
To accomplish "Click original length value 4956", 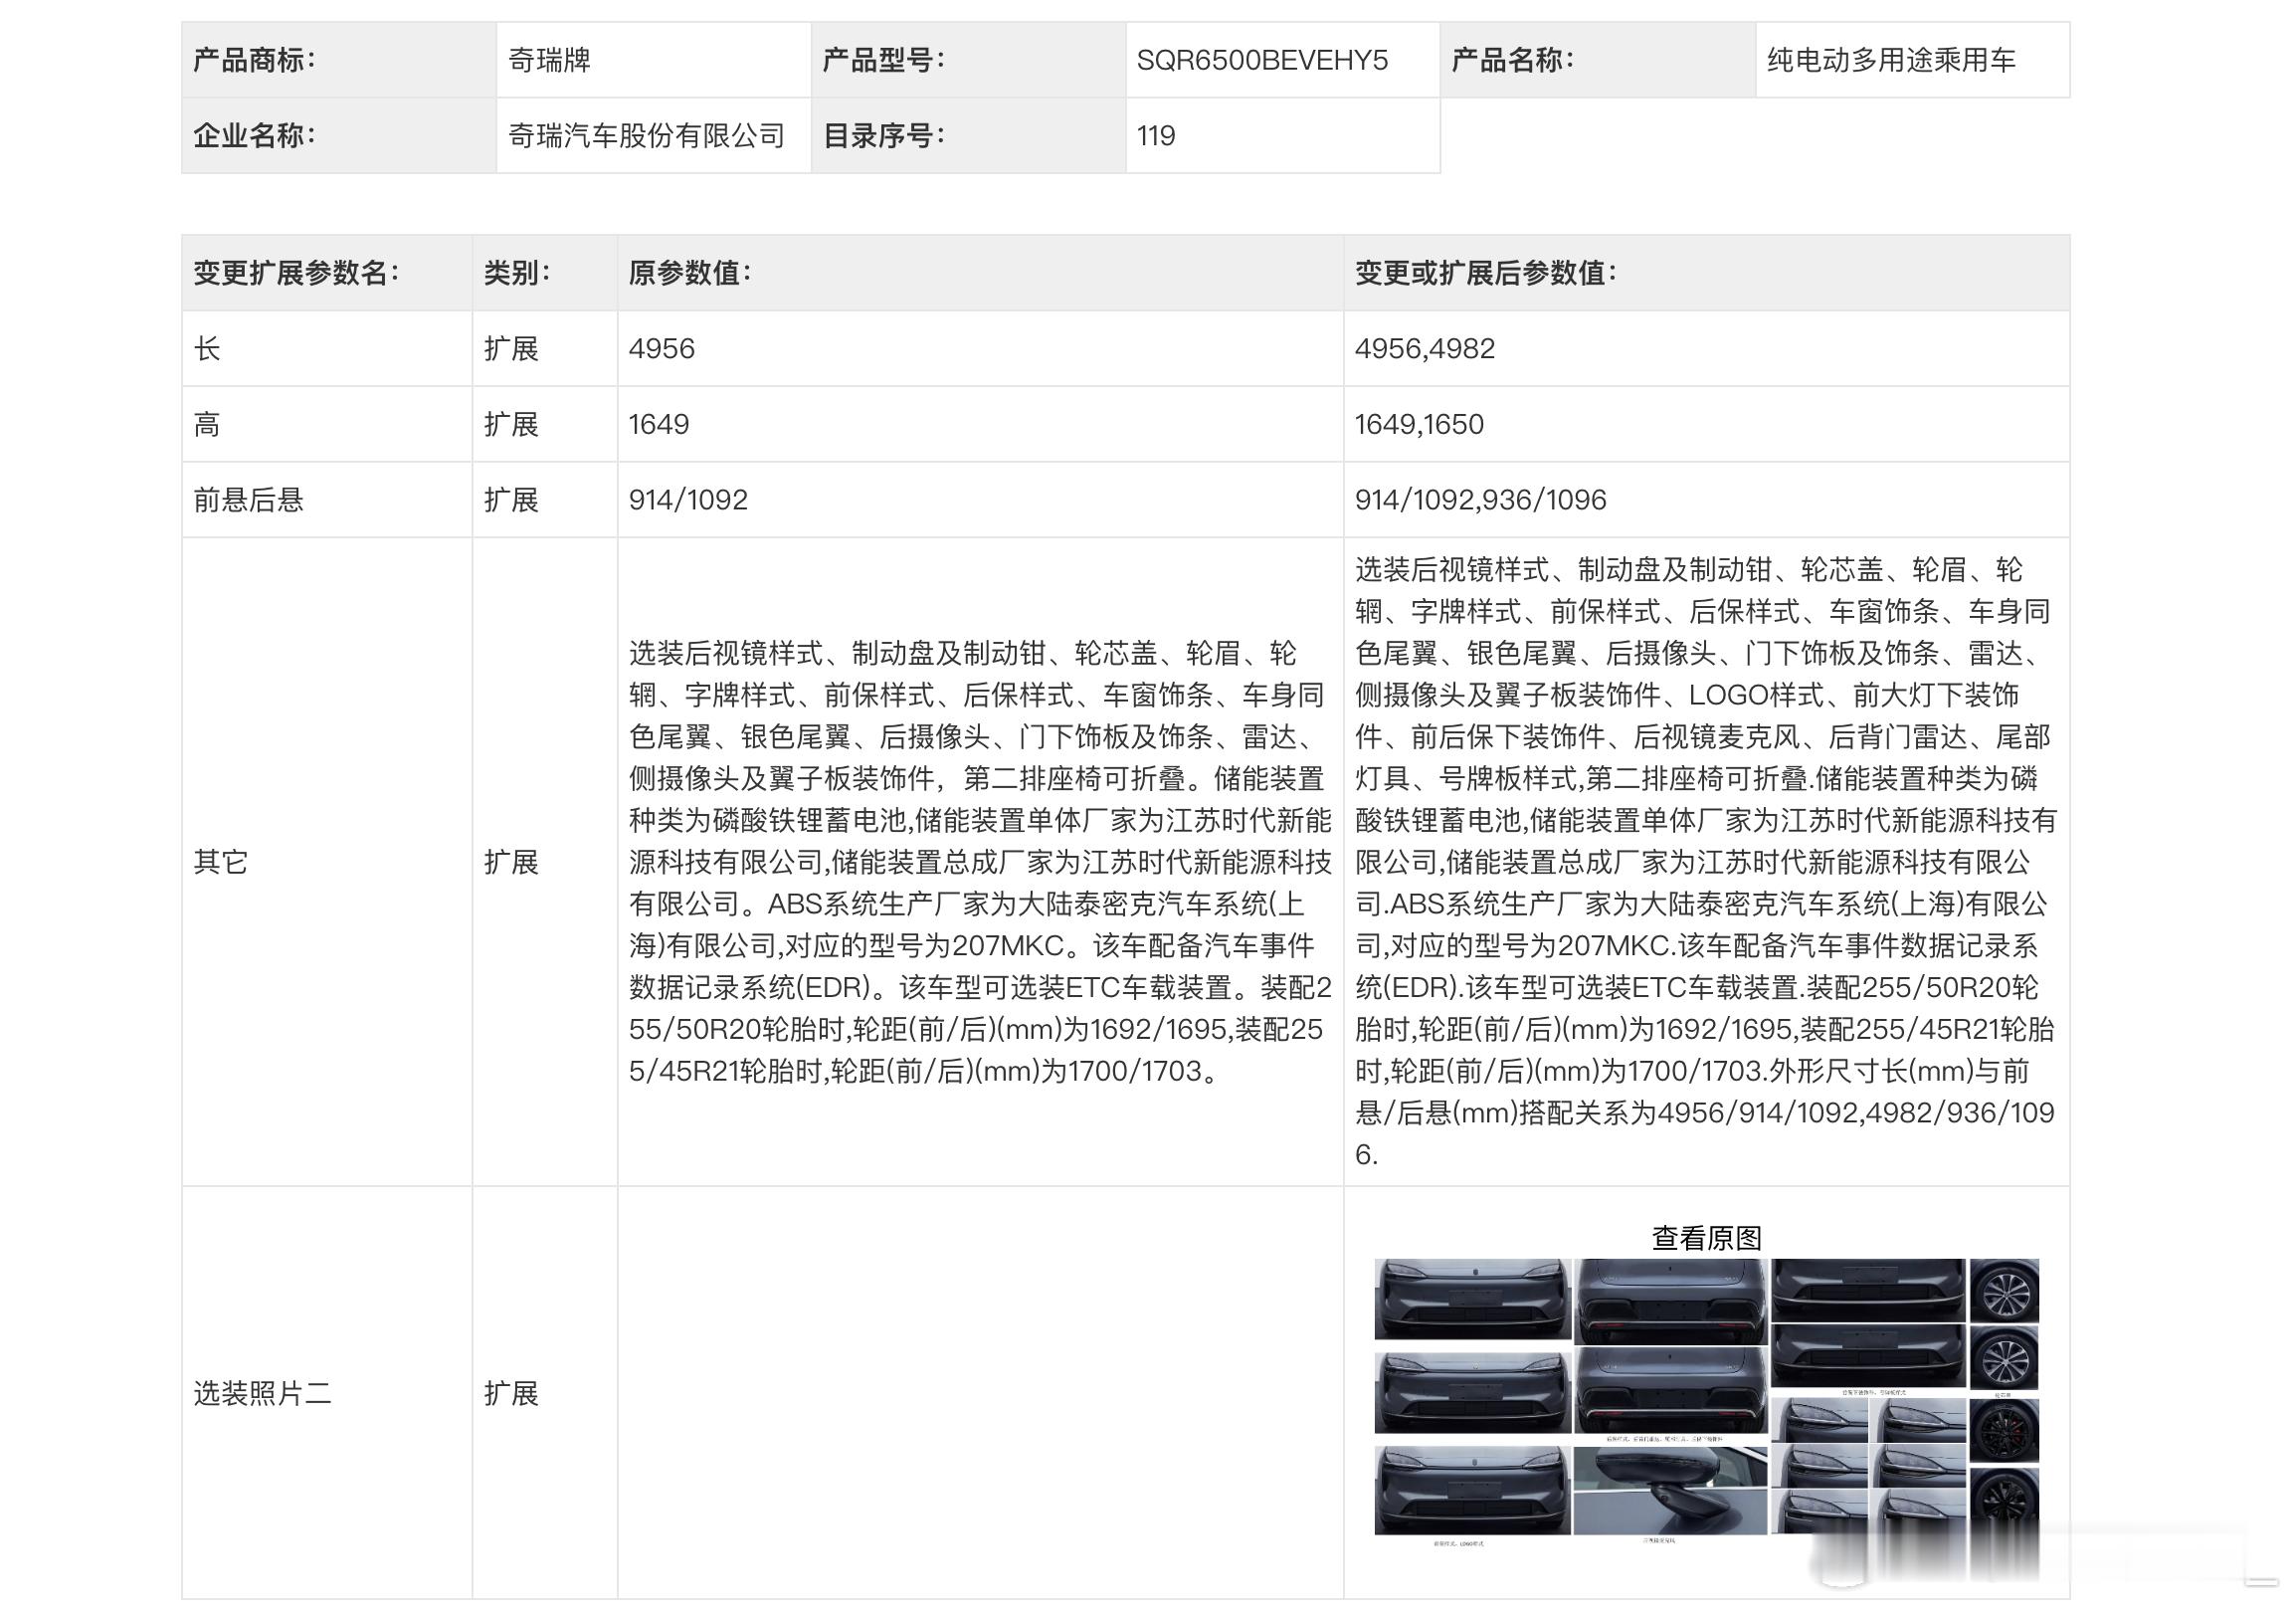I will click(661, 348).
